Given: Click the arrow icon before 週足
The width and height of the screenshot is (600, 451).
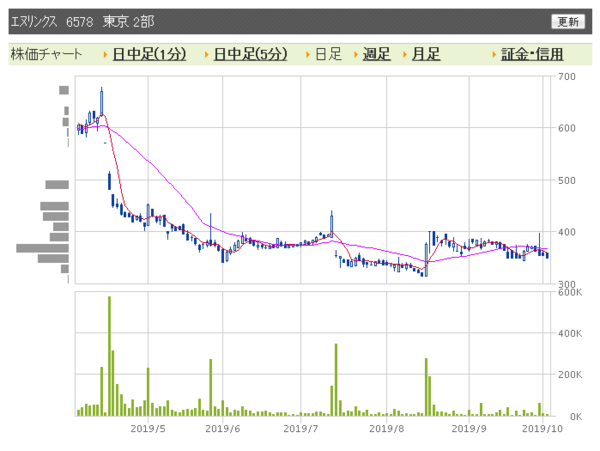Looking at the screenshot, I should (x=357, y=54).
